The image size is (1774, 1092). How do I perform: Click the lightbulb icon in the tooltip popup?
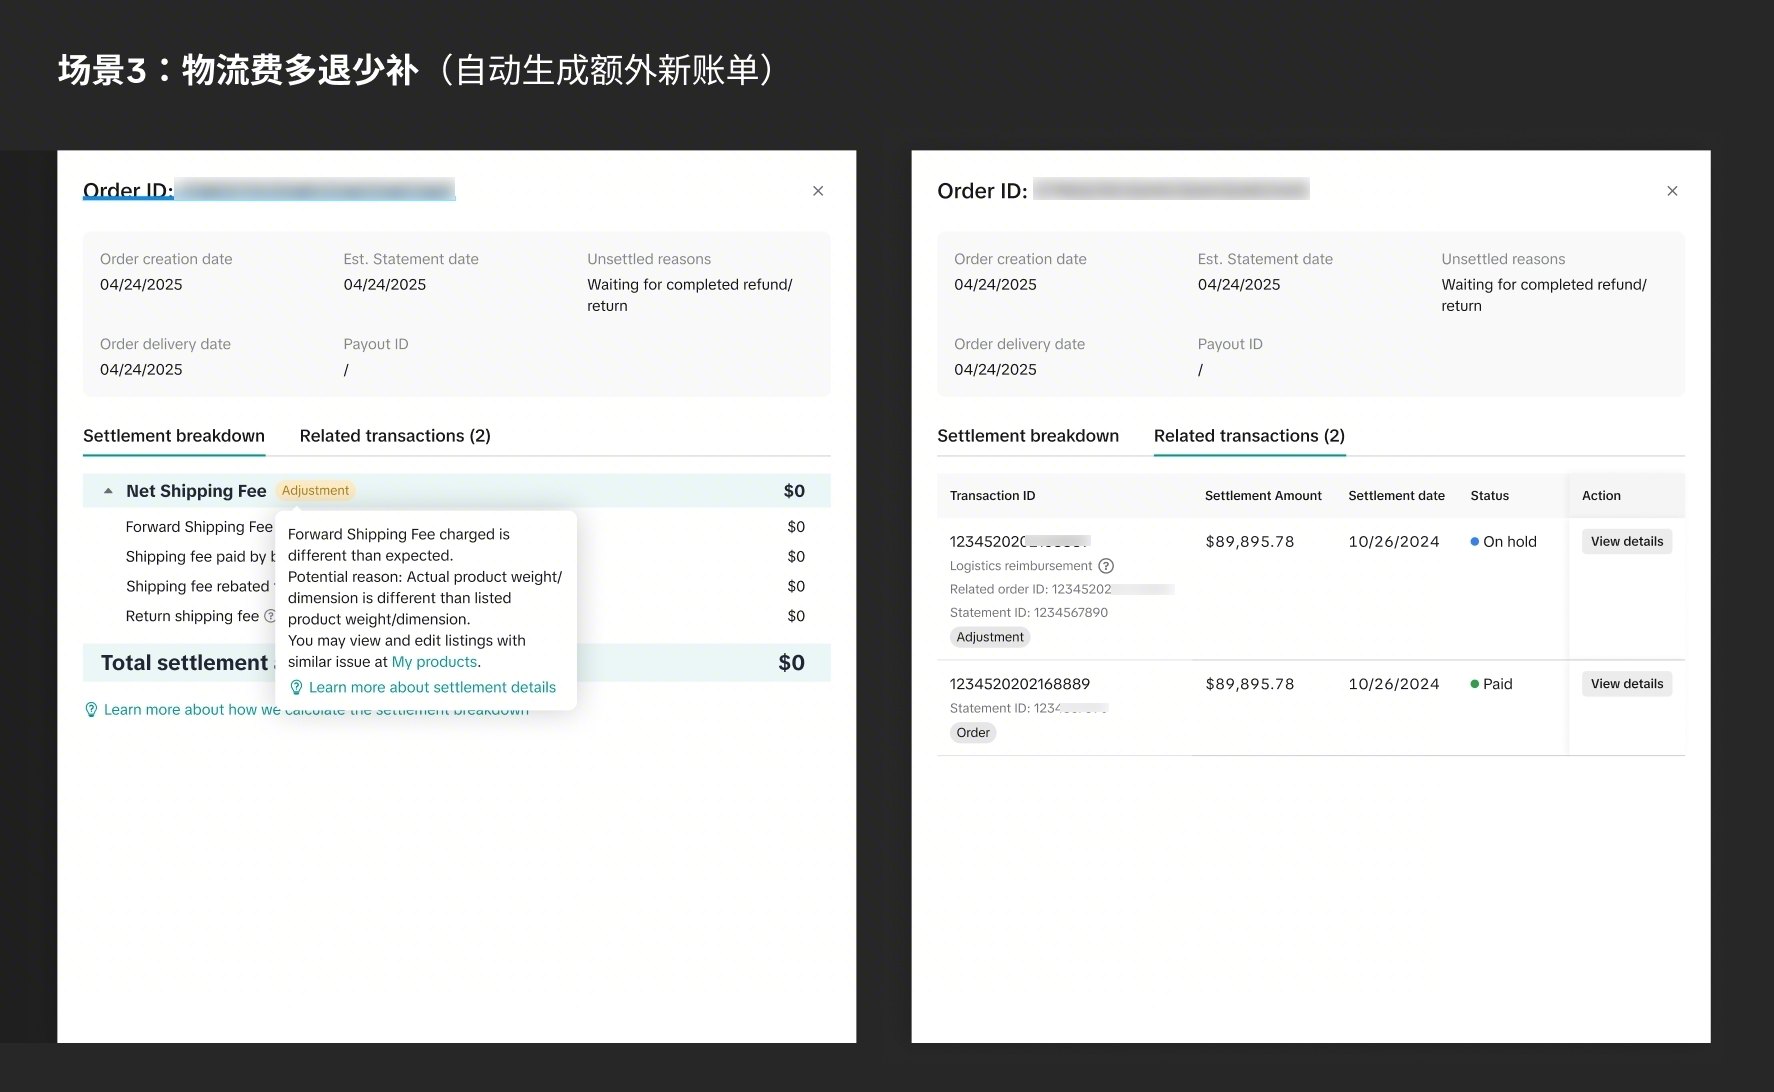tap(296, 688)
